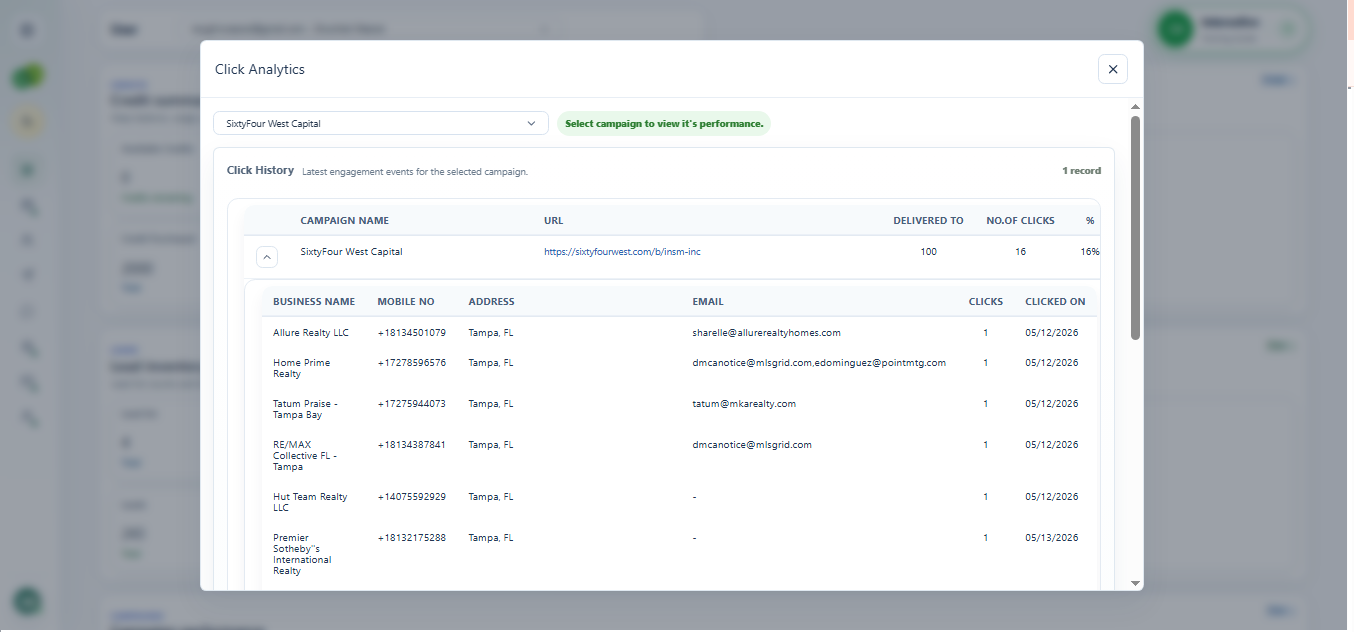Image resolution: width=1354 pixels, height=632 pixels.
Task: Click Tampa, FL address in Allure Realty row
Action: click(x=490, y=333)
